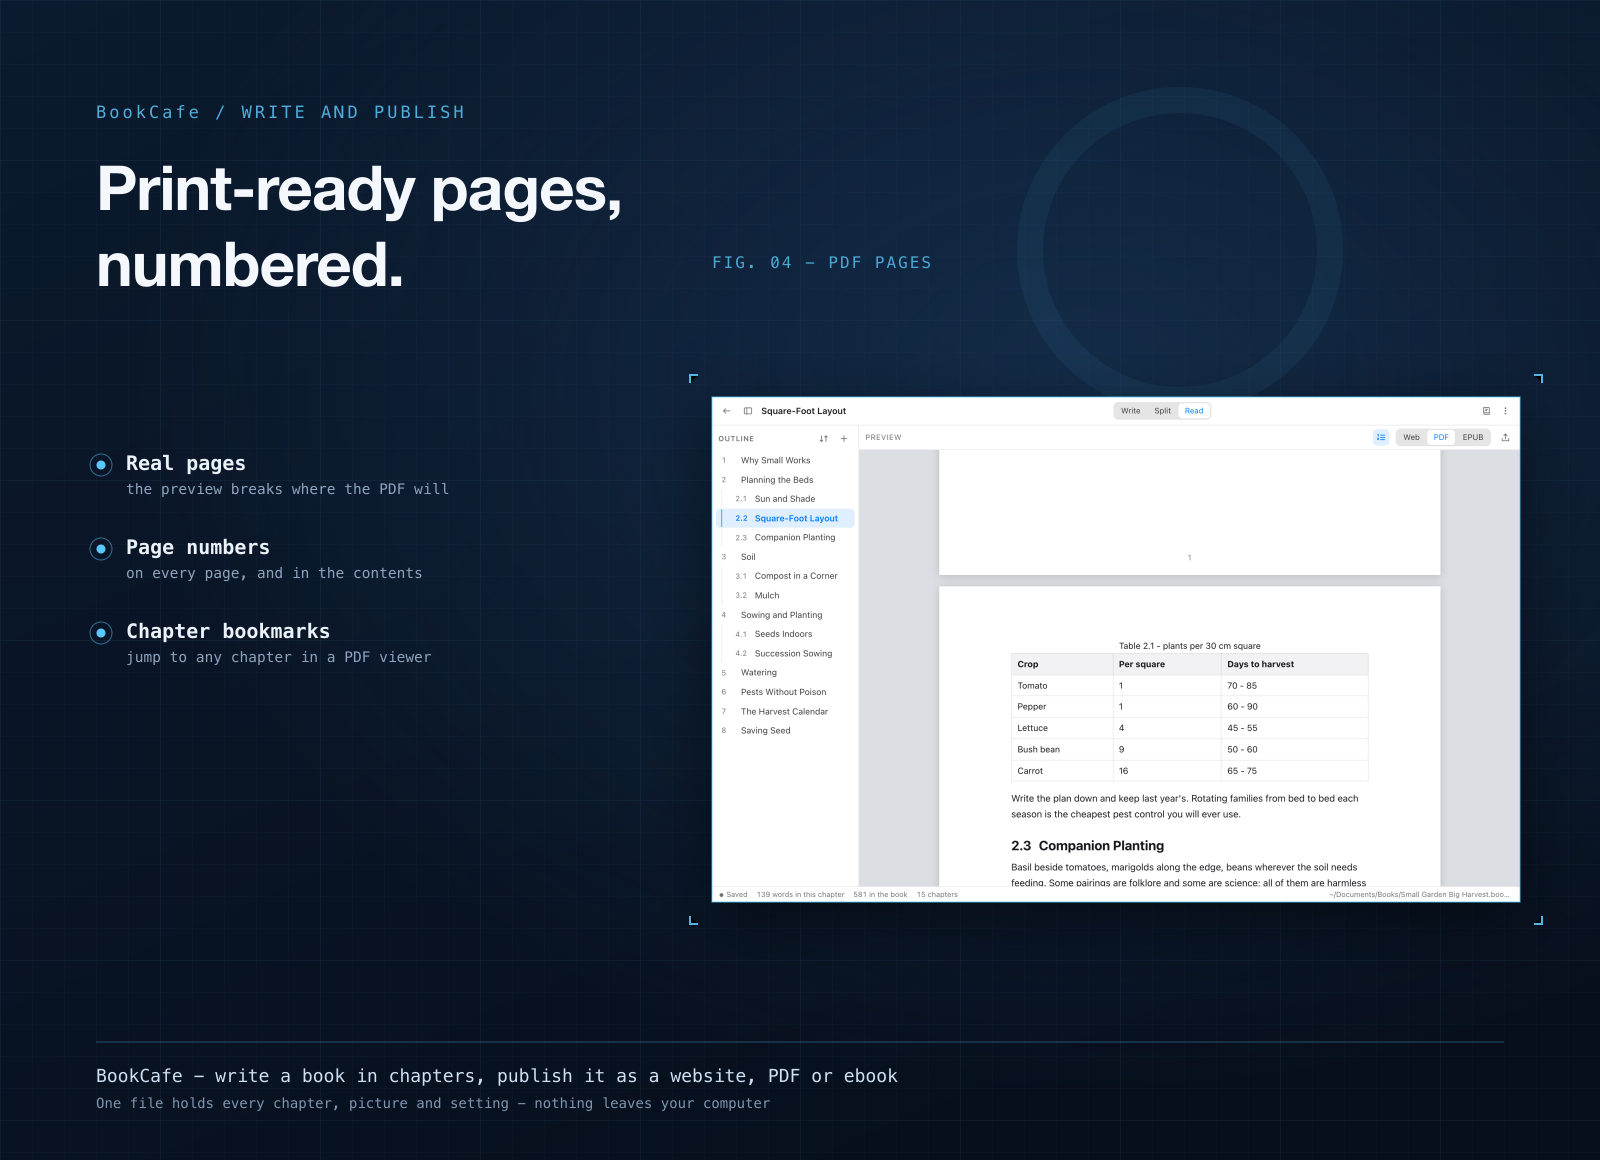Open the book details icon in title bar

(x=1486, y=411)
